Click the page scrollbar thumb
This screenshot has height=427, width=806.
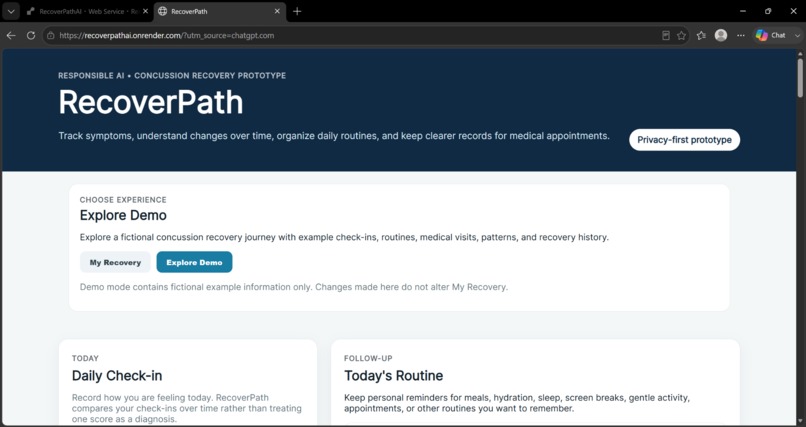(x=800, y=78)
